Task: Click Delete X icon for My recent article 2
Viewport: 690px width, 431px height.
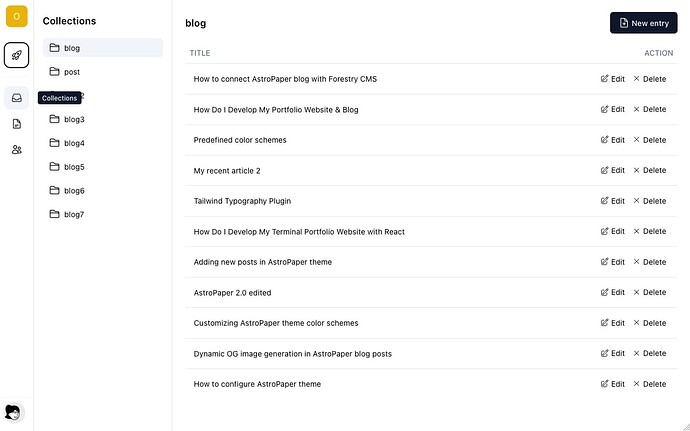Action: click(636, 170)
